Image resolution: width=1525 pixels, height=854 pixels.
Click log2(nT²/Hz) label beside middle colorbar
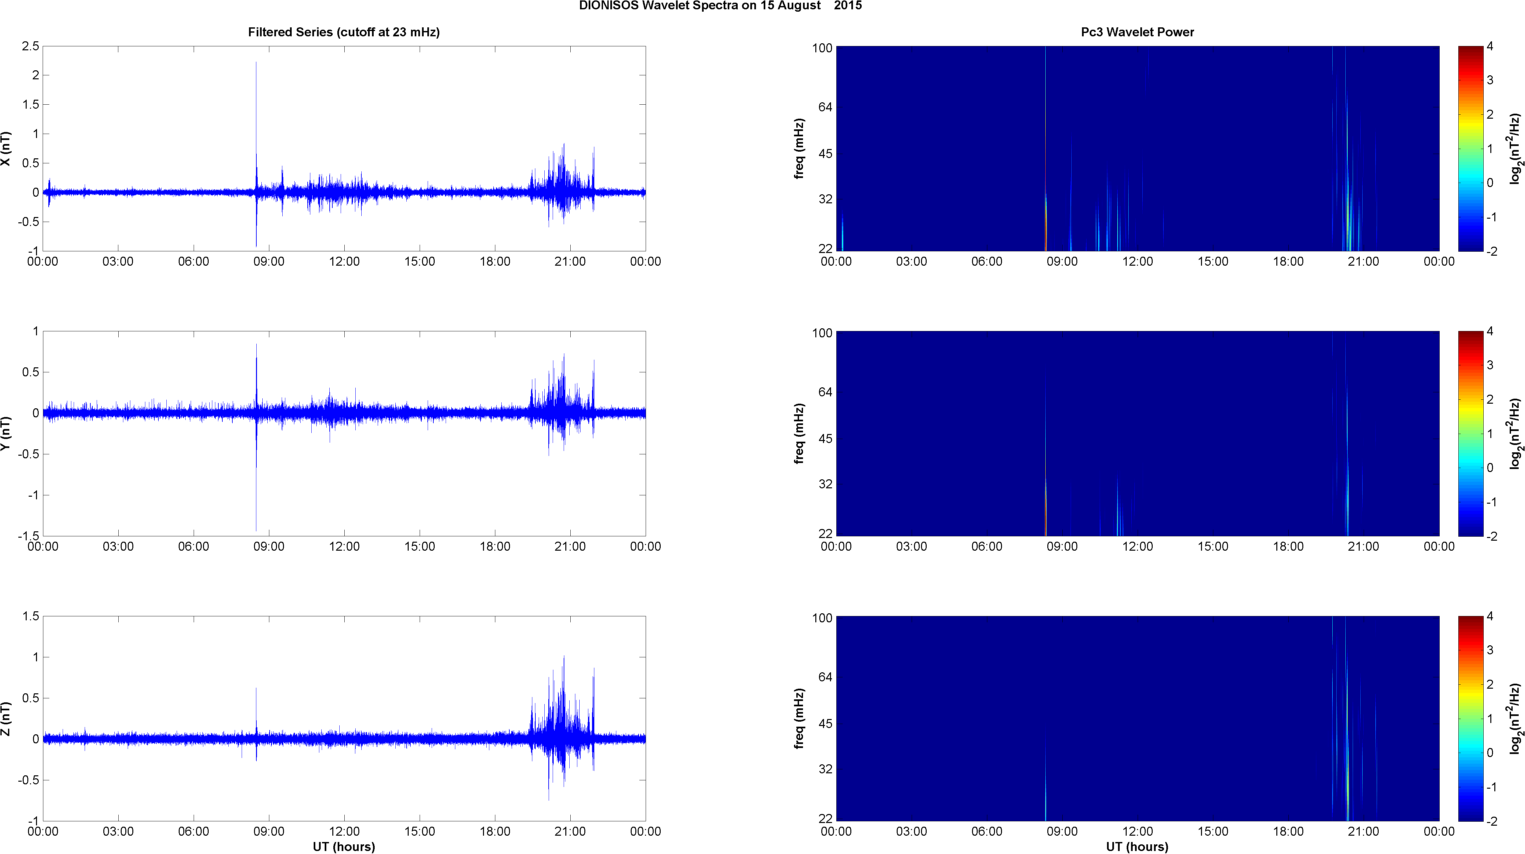click(x=1516, y=433)
